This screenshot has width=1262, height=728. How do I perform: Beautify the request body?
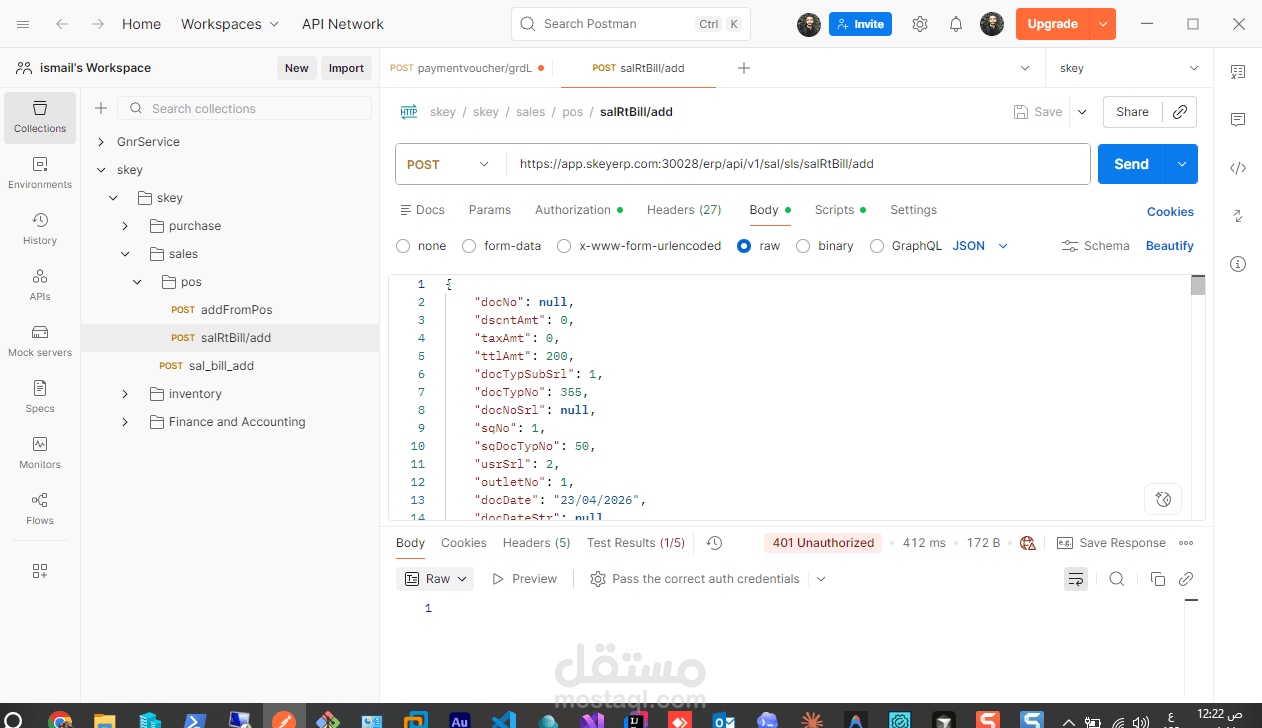point(1169,246)
